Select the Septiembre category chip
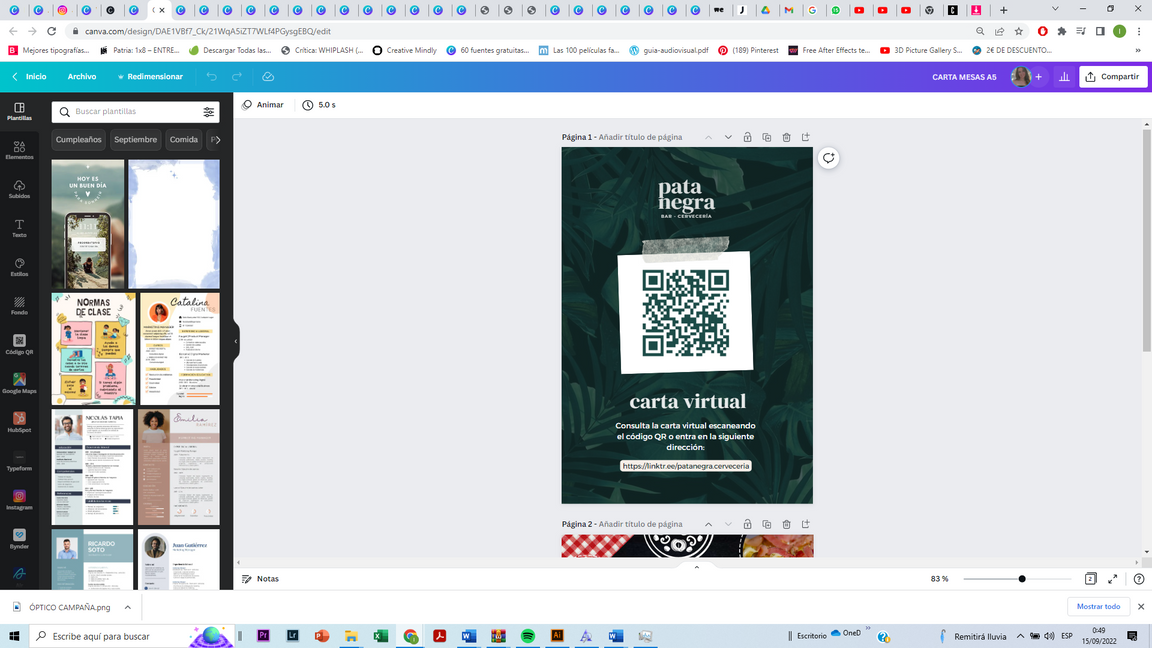Screen dimensions: 1152x648 click(x=135, y=140)
